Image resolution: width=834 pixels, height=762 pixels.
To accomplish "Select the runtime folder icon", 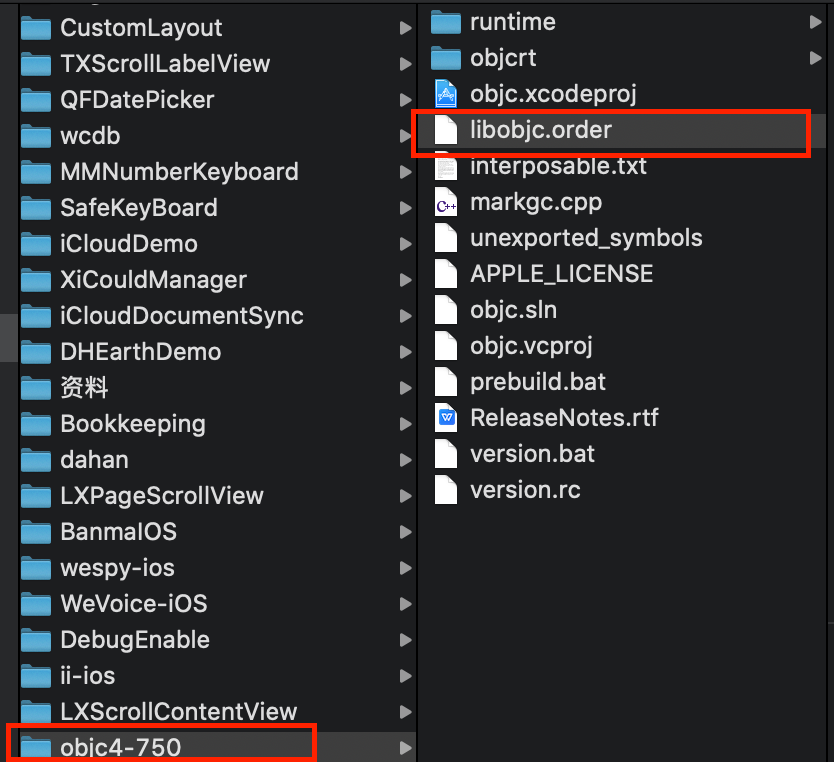I will point(446,22).
